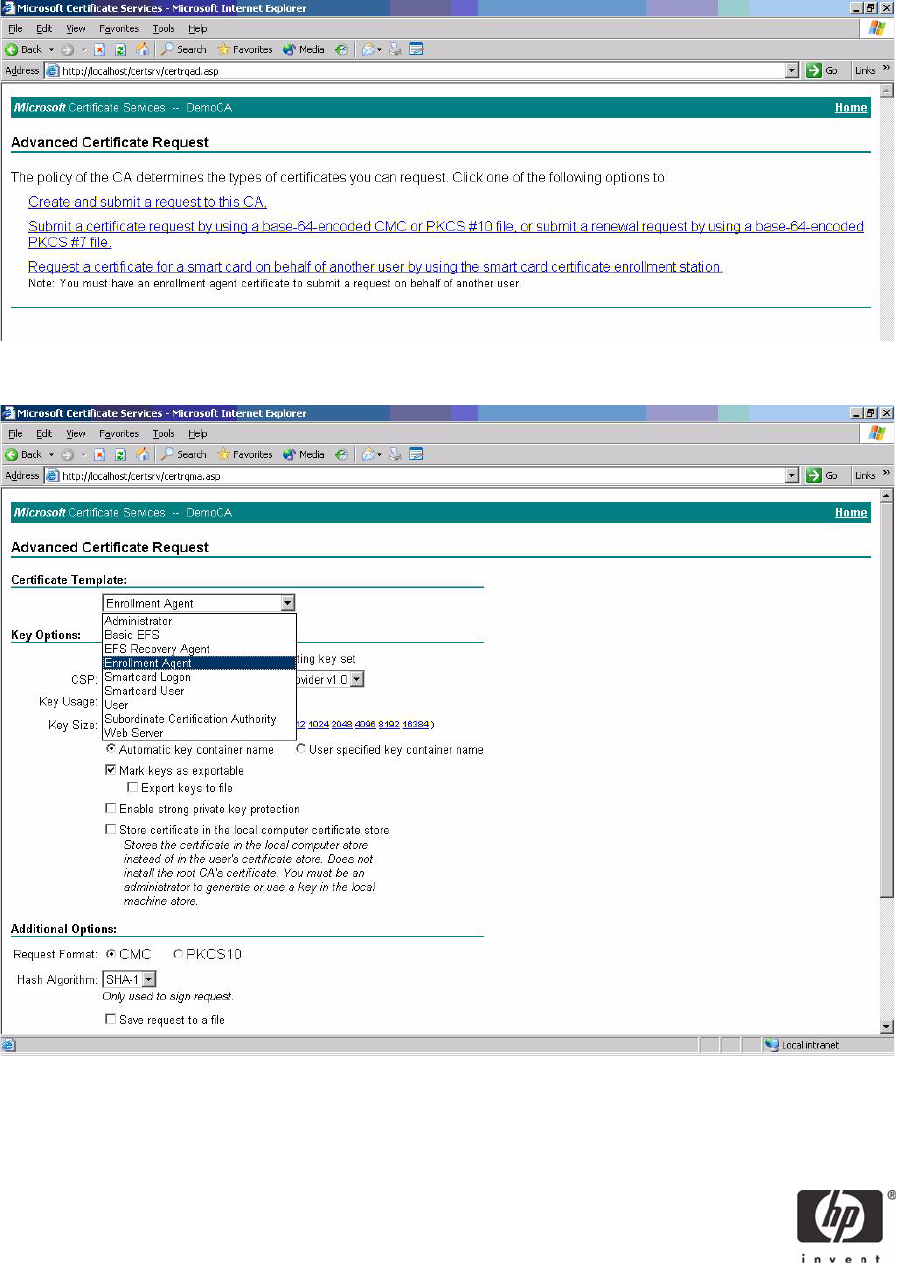Click smart card enrollment station request link
Screen dimensions: 897x1280
(x=375, y=267)
